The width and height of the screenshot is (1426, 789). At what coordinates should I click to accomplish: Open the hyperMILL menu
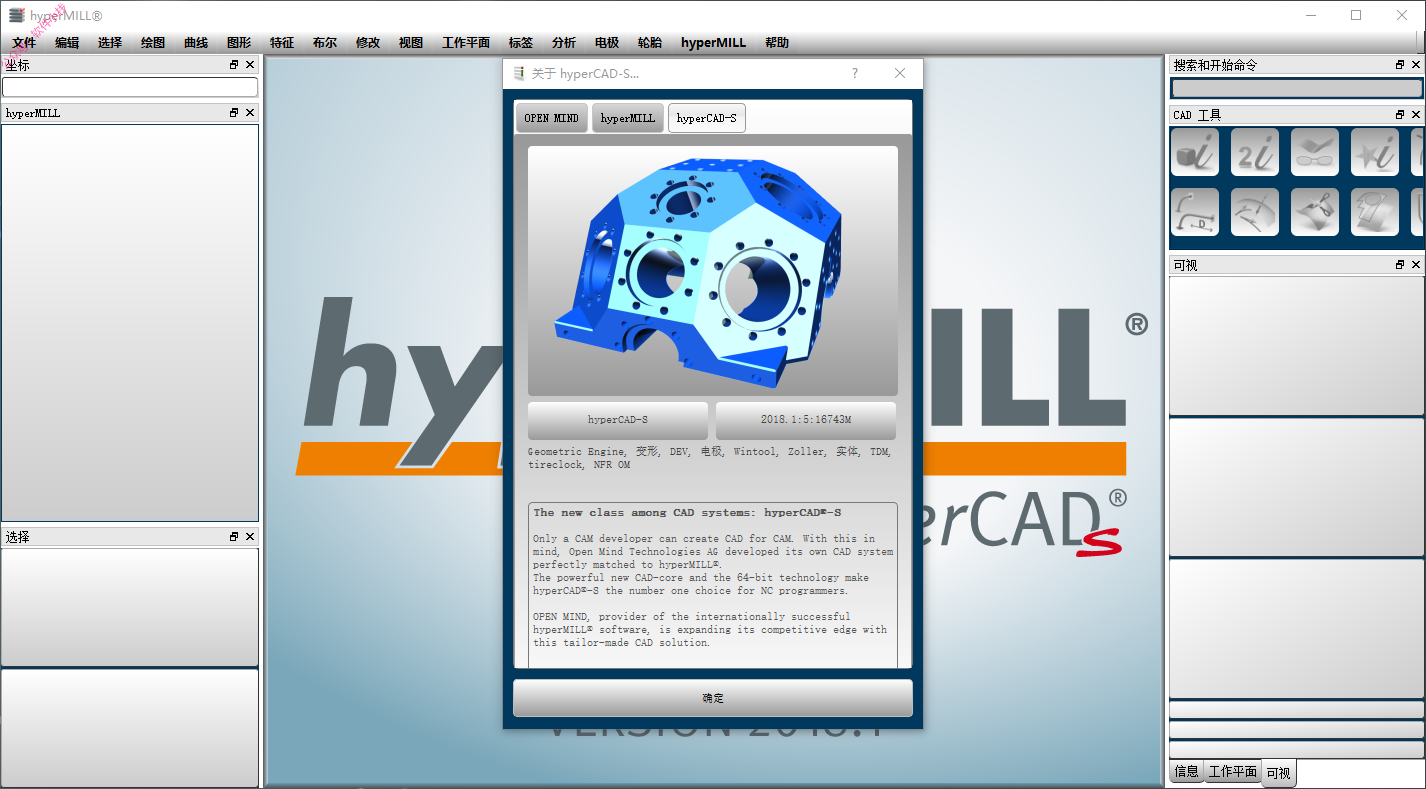714,43
